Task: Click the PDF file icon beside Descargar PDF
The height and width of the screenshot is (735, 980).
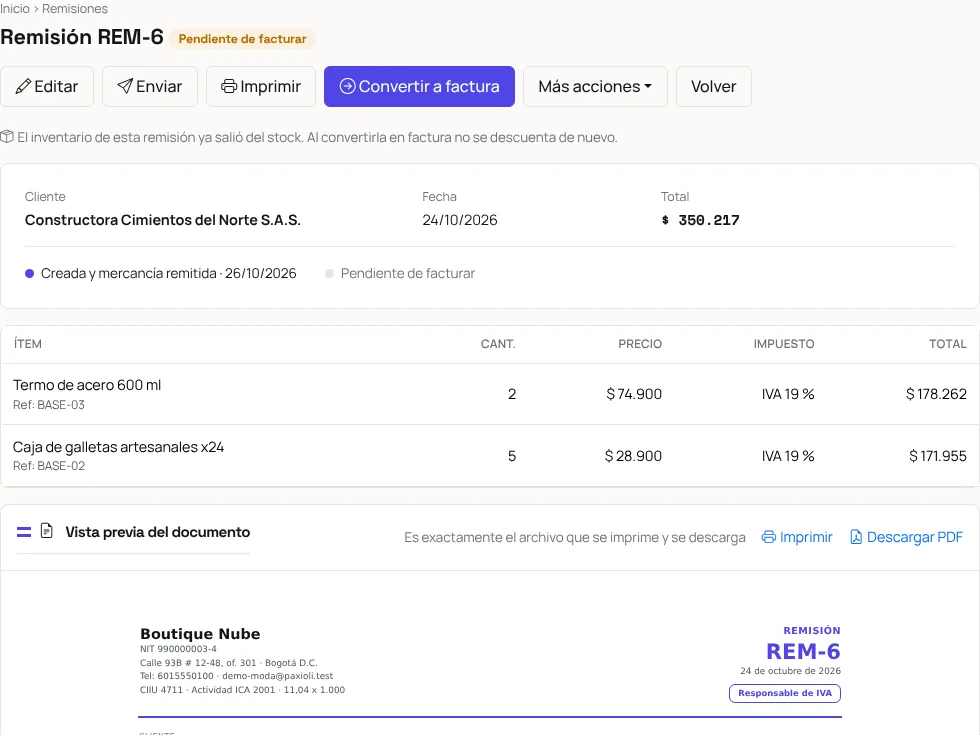Action: tap(856, 537)
